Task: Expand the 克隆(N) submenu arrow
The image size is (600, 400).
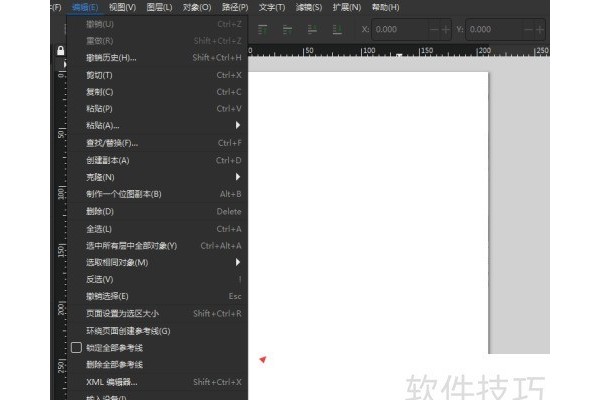Action: pos(238,177)
